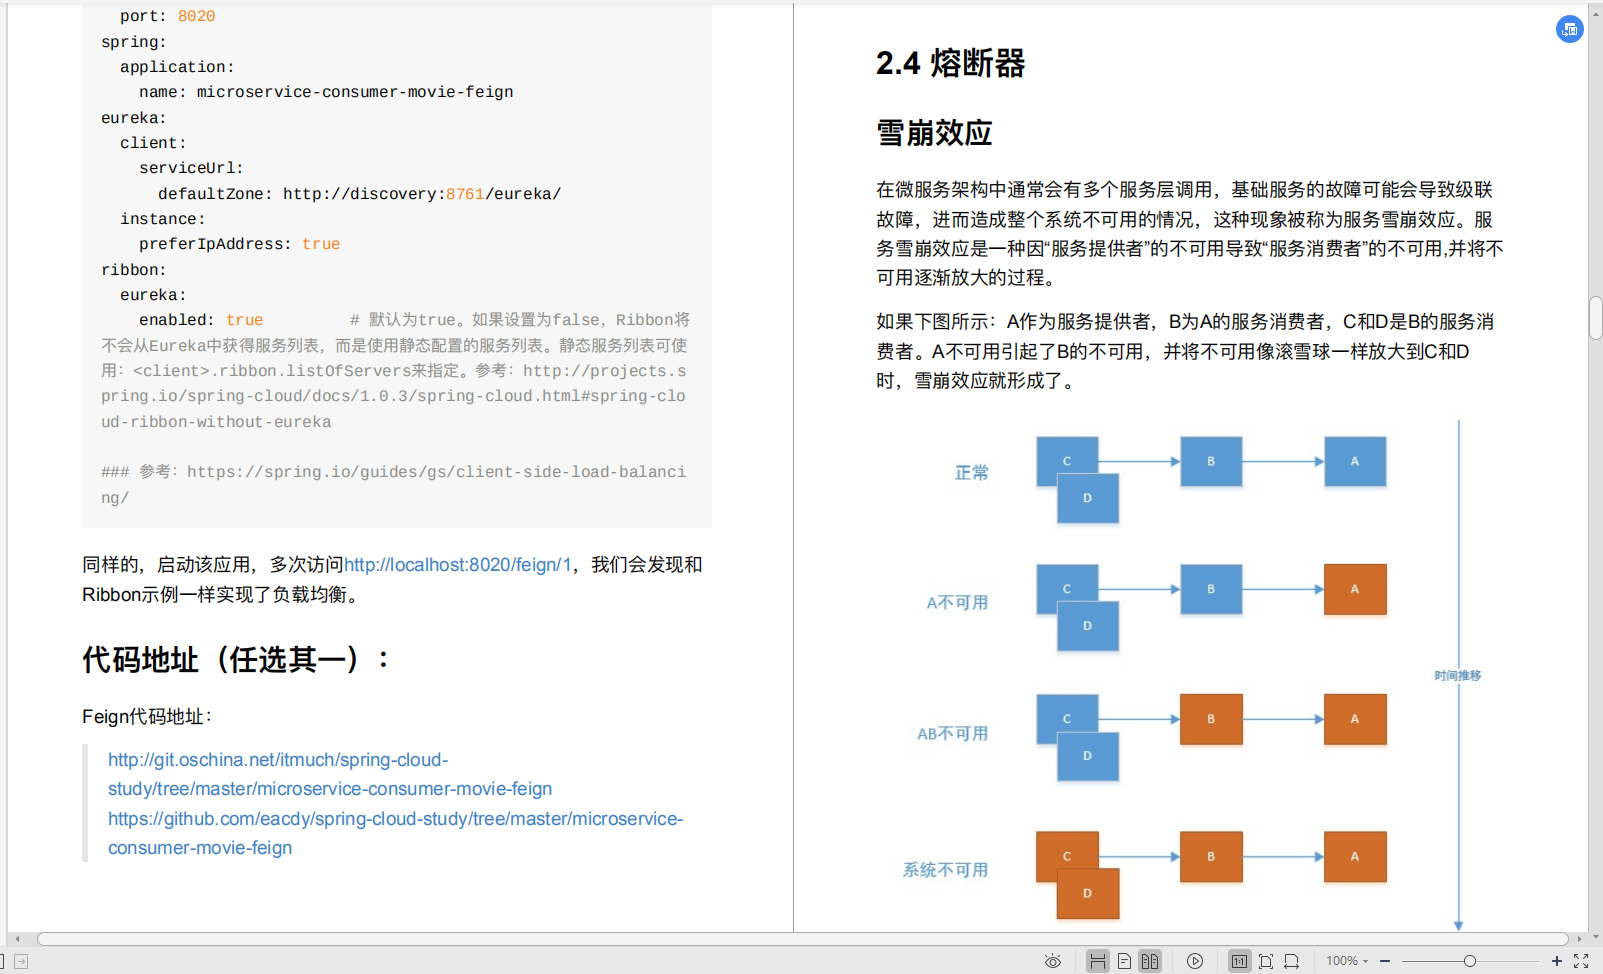Toggle eye-protection reading mode
The width and height of the screenshot is (1603, 974).
tap(1053, 961)
